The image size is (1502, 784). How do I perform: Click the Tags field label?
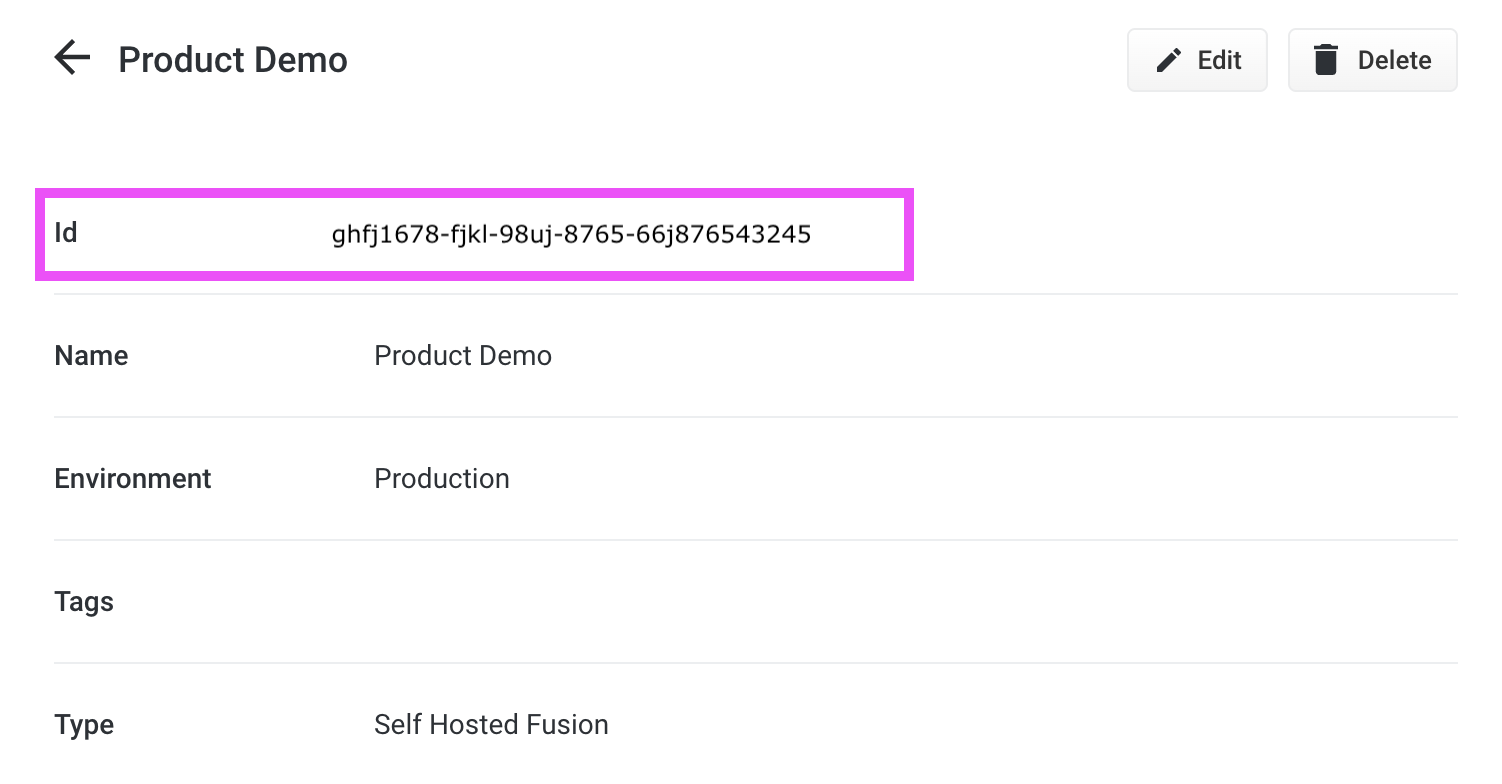84,602
